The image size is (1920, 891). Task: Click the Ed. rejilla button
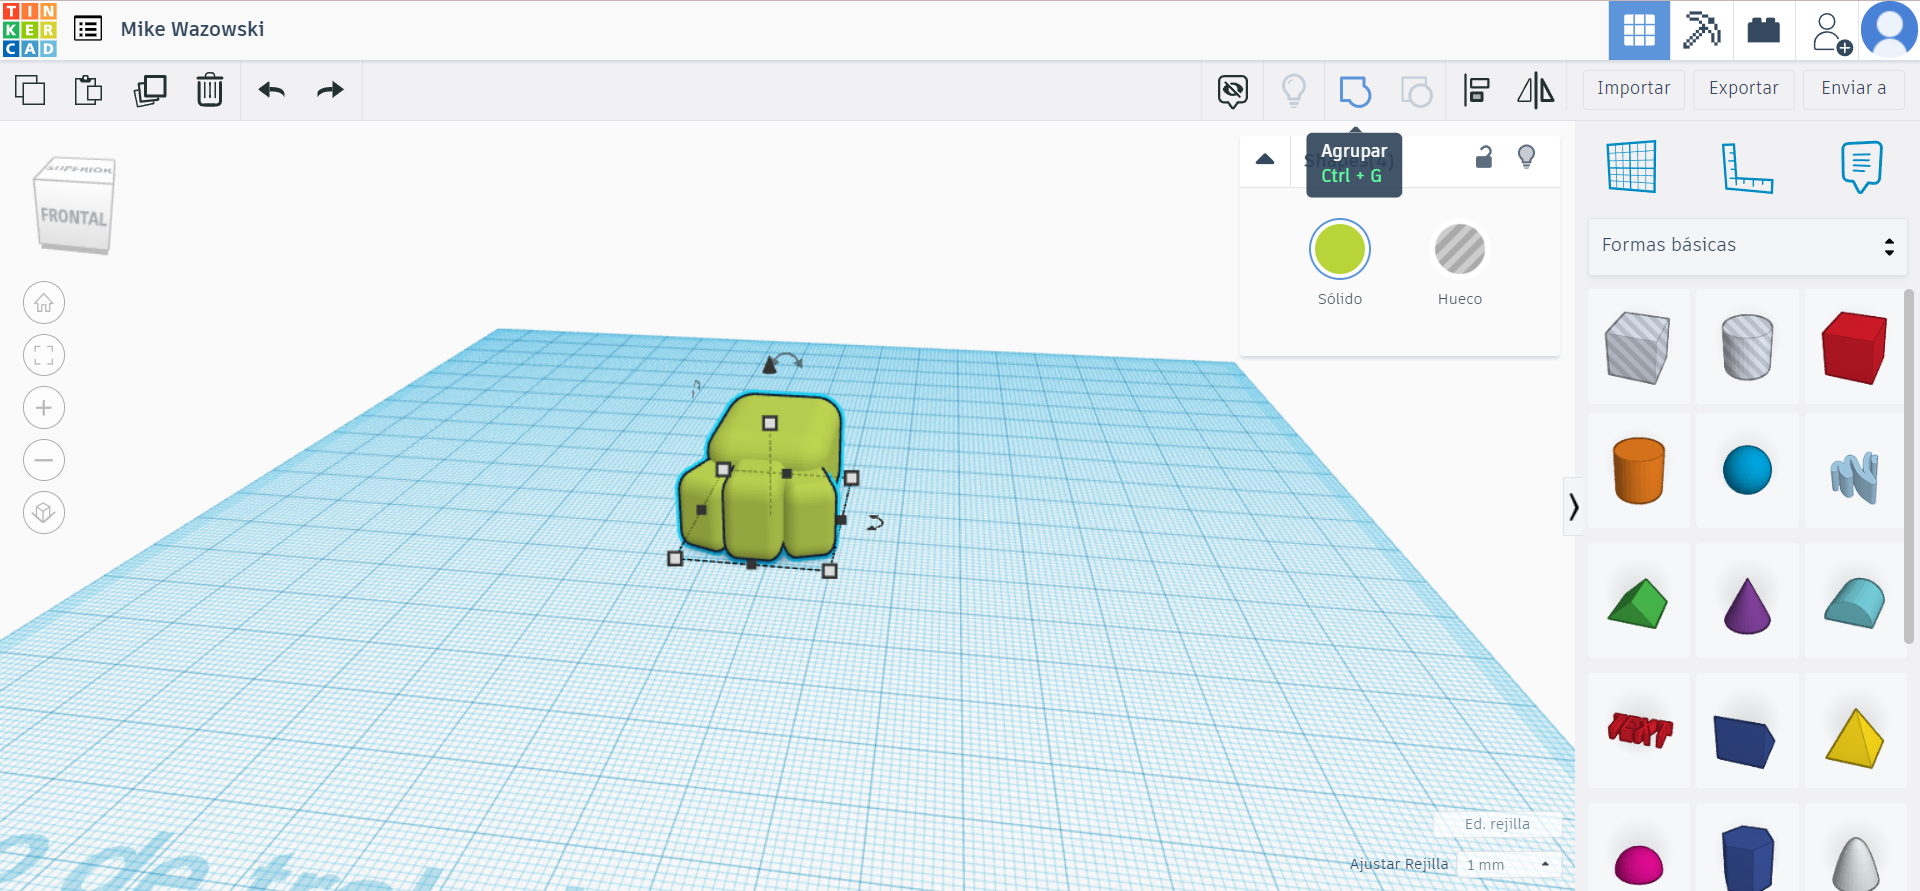pos(1497,824)
